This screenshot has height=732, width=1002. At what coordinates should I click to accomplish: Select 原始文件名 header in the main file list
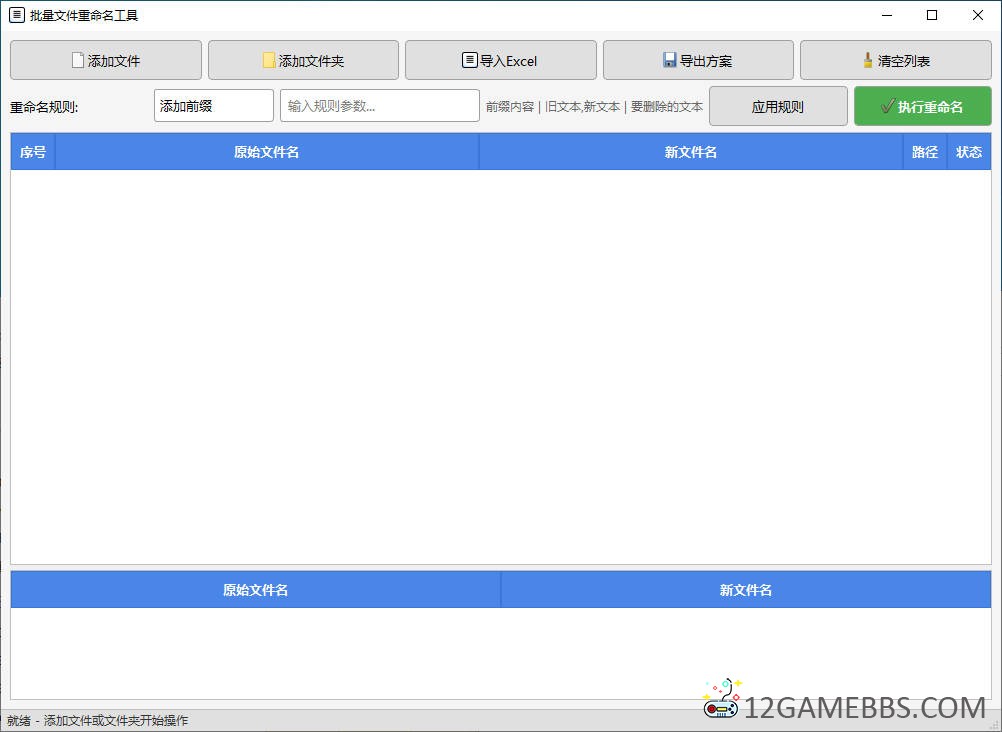(267, 152)
